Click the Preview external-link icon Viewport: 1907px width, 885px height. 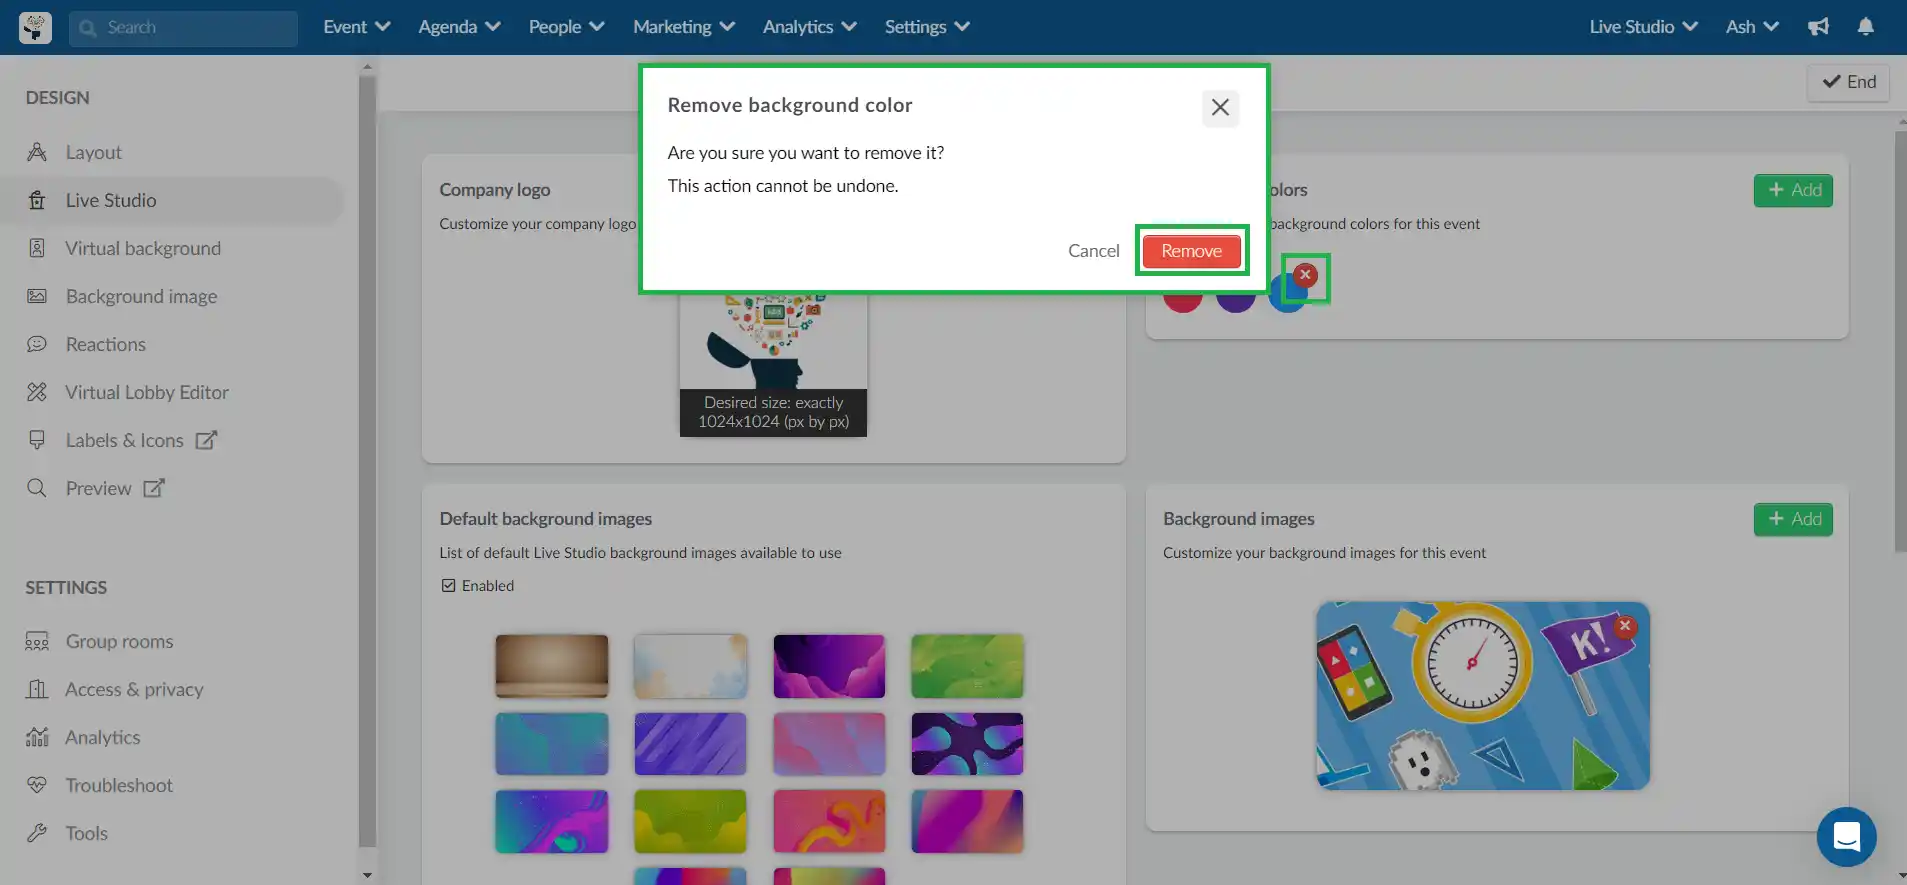pos(154,488)
